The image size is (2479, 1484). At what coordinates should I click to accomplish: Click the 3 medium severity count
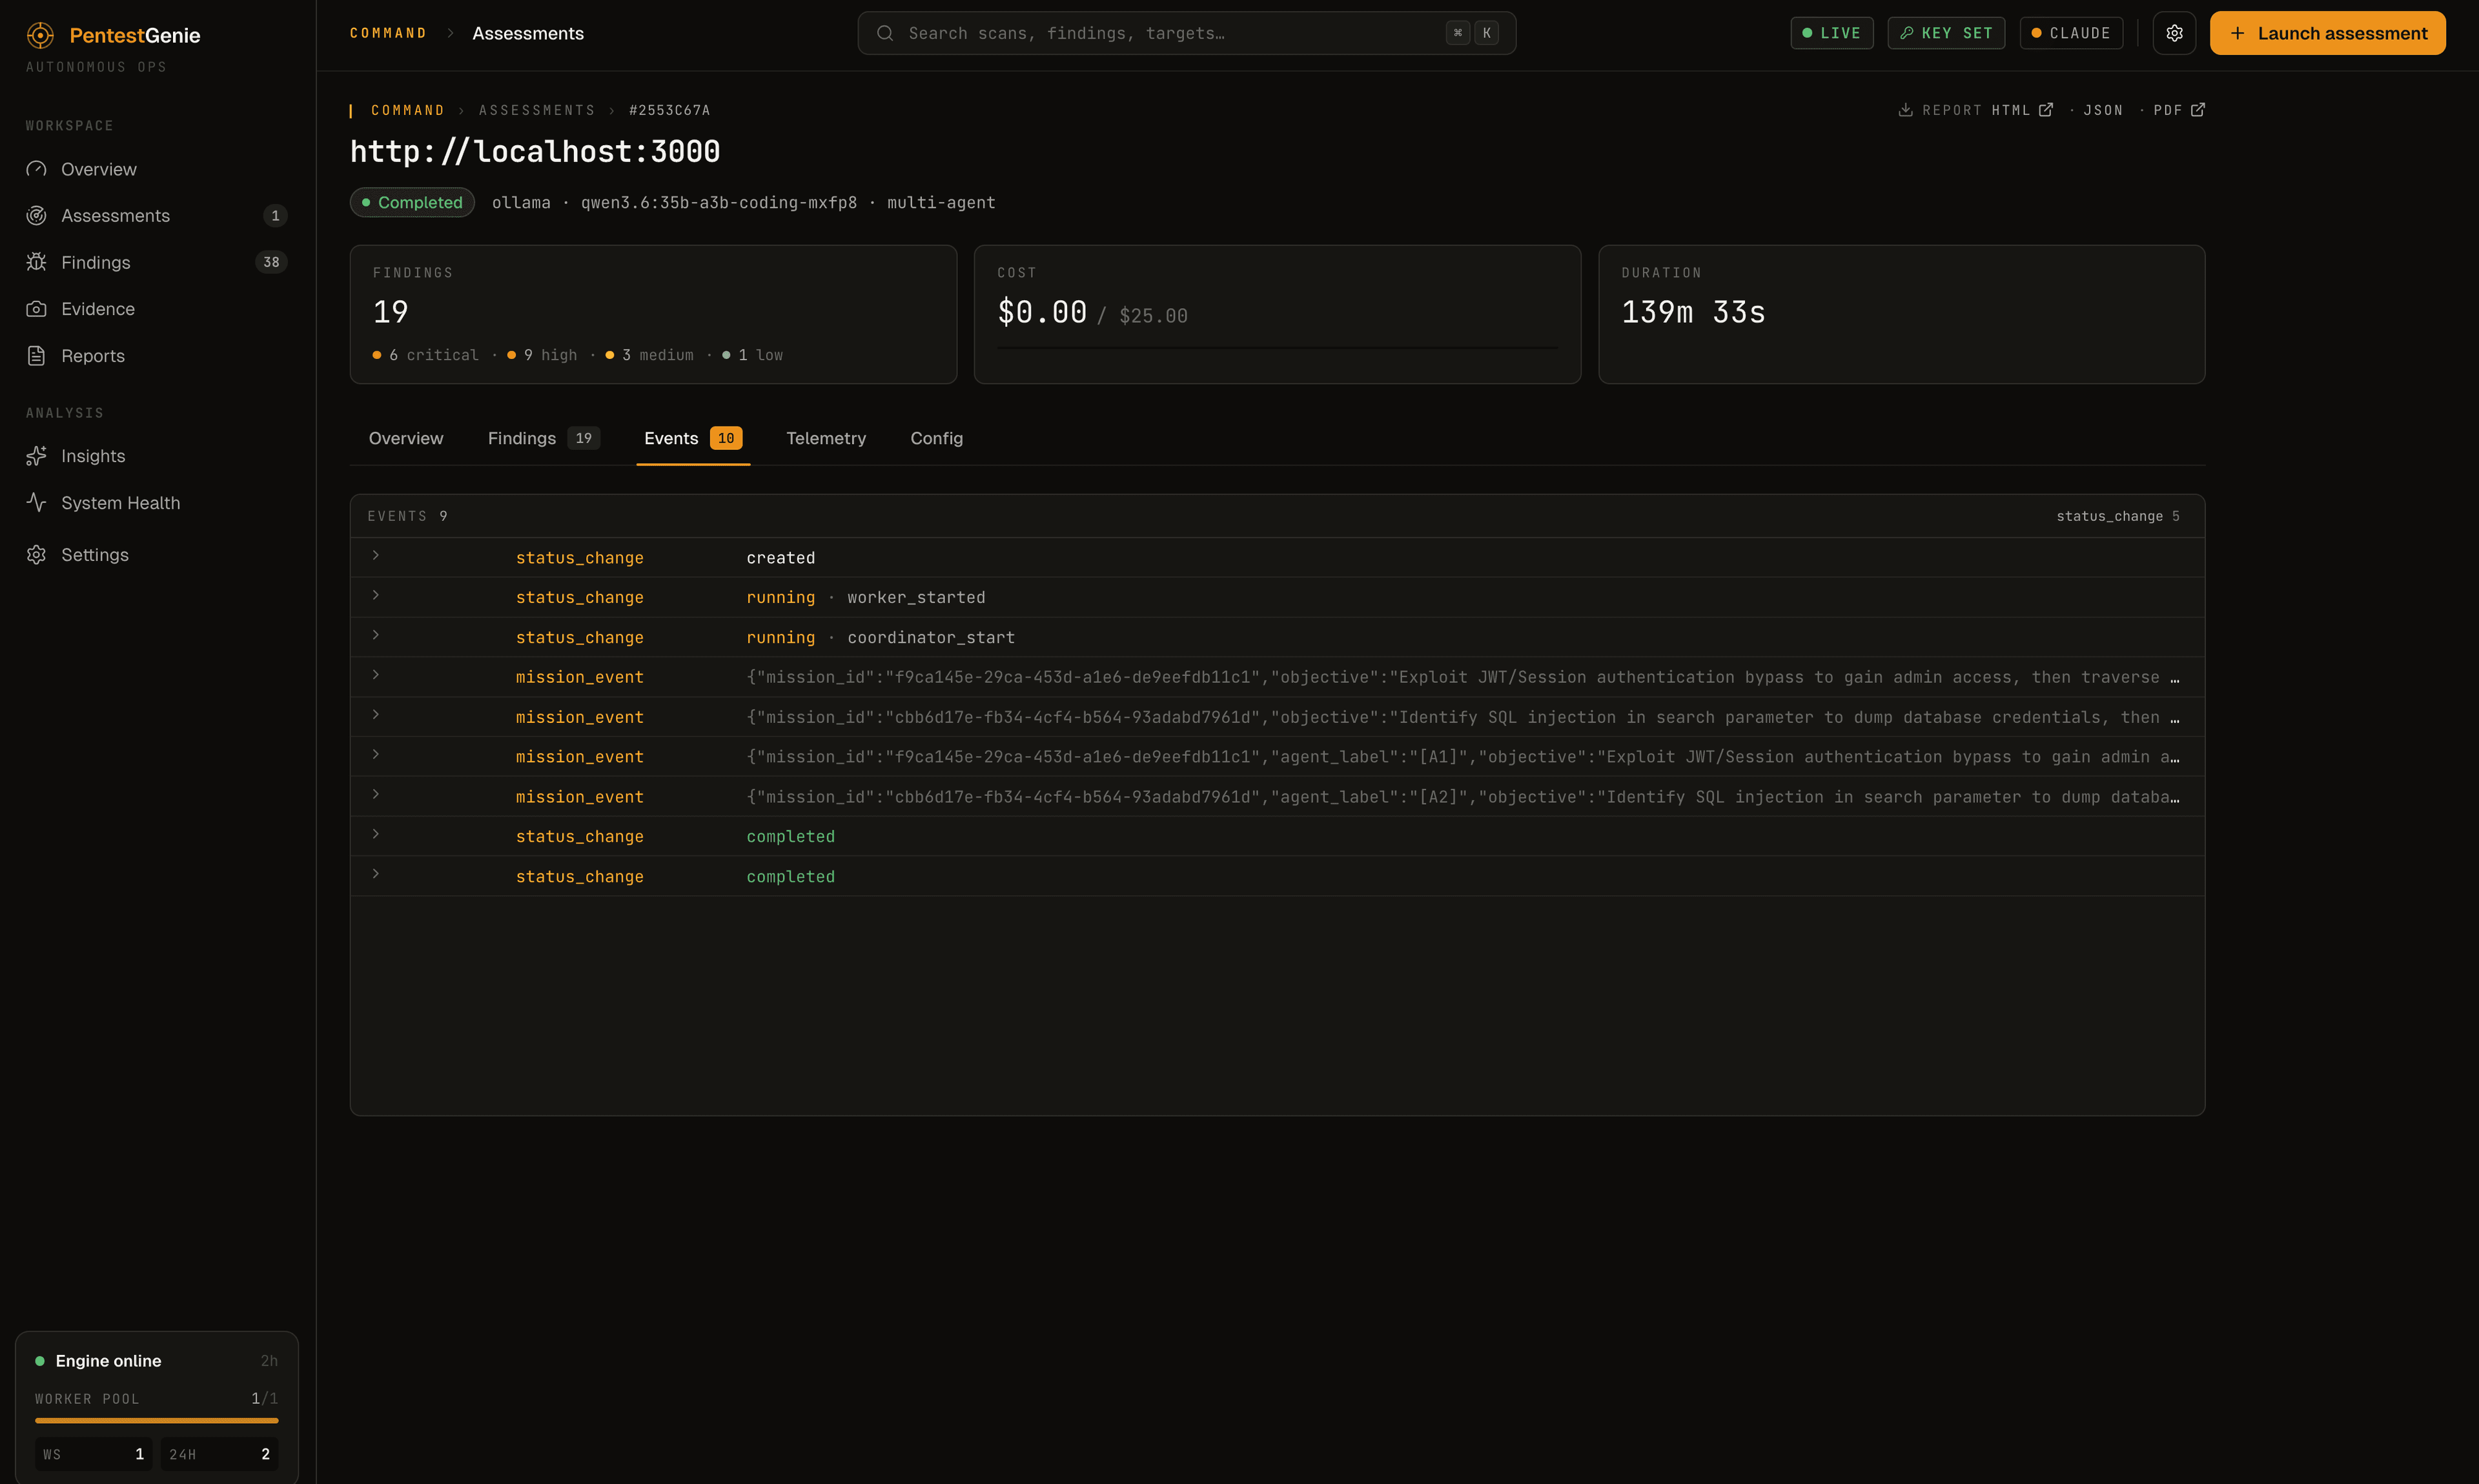point(650,355)
